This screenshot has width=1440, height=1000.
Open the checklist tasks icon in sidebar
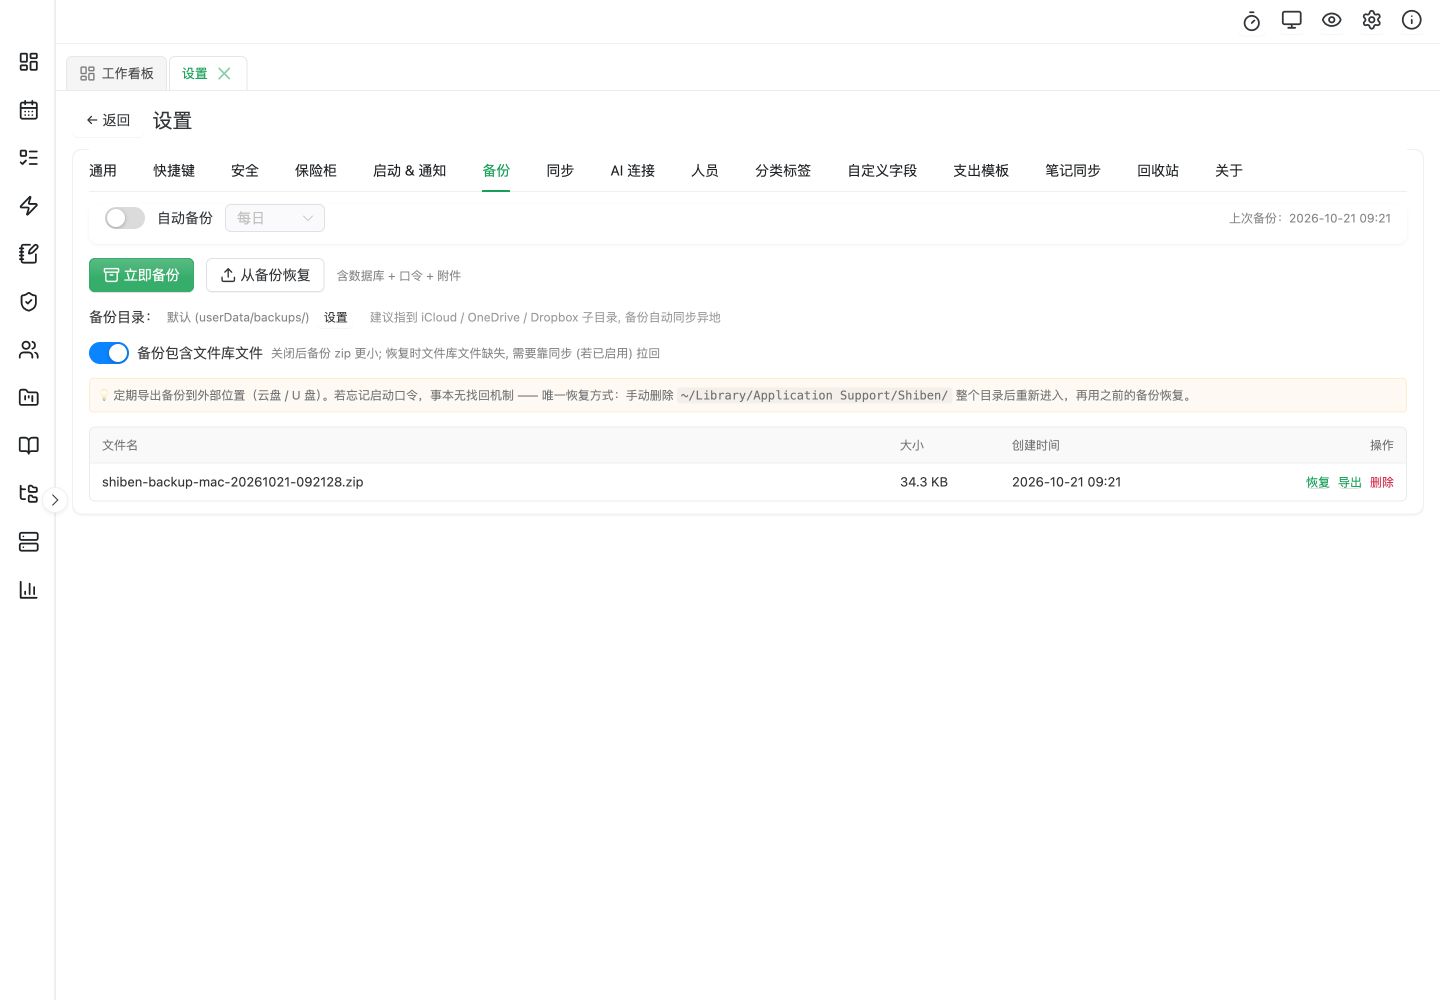(29, 158)
